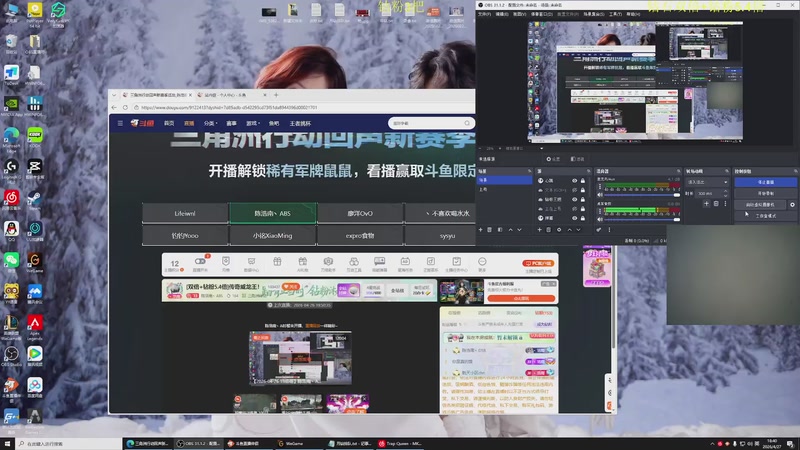Screen dimensions: 800x450
Task: Switch to the second browser tab 个人中心
Action: (231, 95)
